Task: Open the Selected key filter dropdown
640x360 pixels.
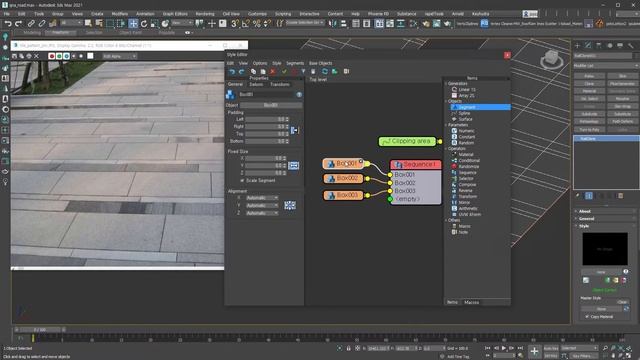Action: 579,348
